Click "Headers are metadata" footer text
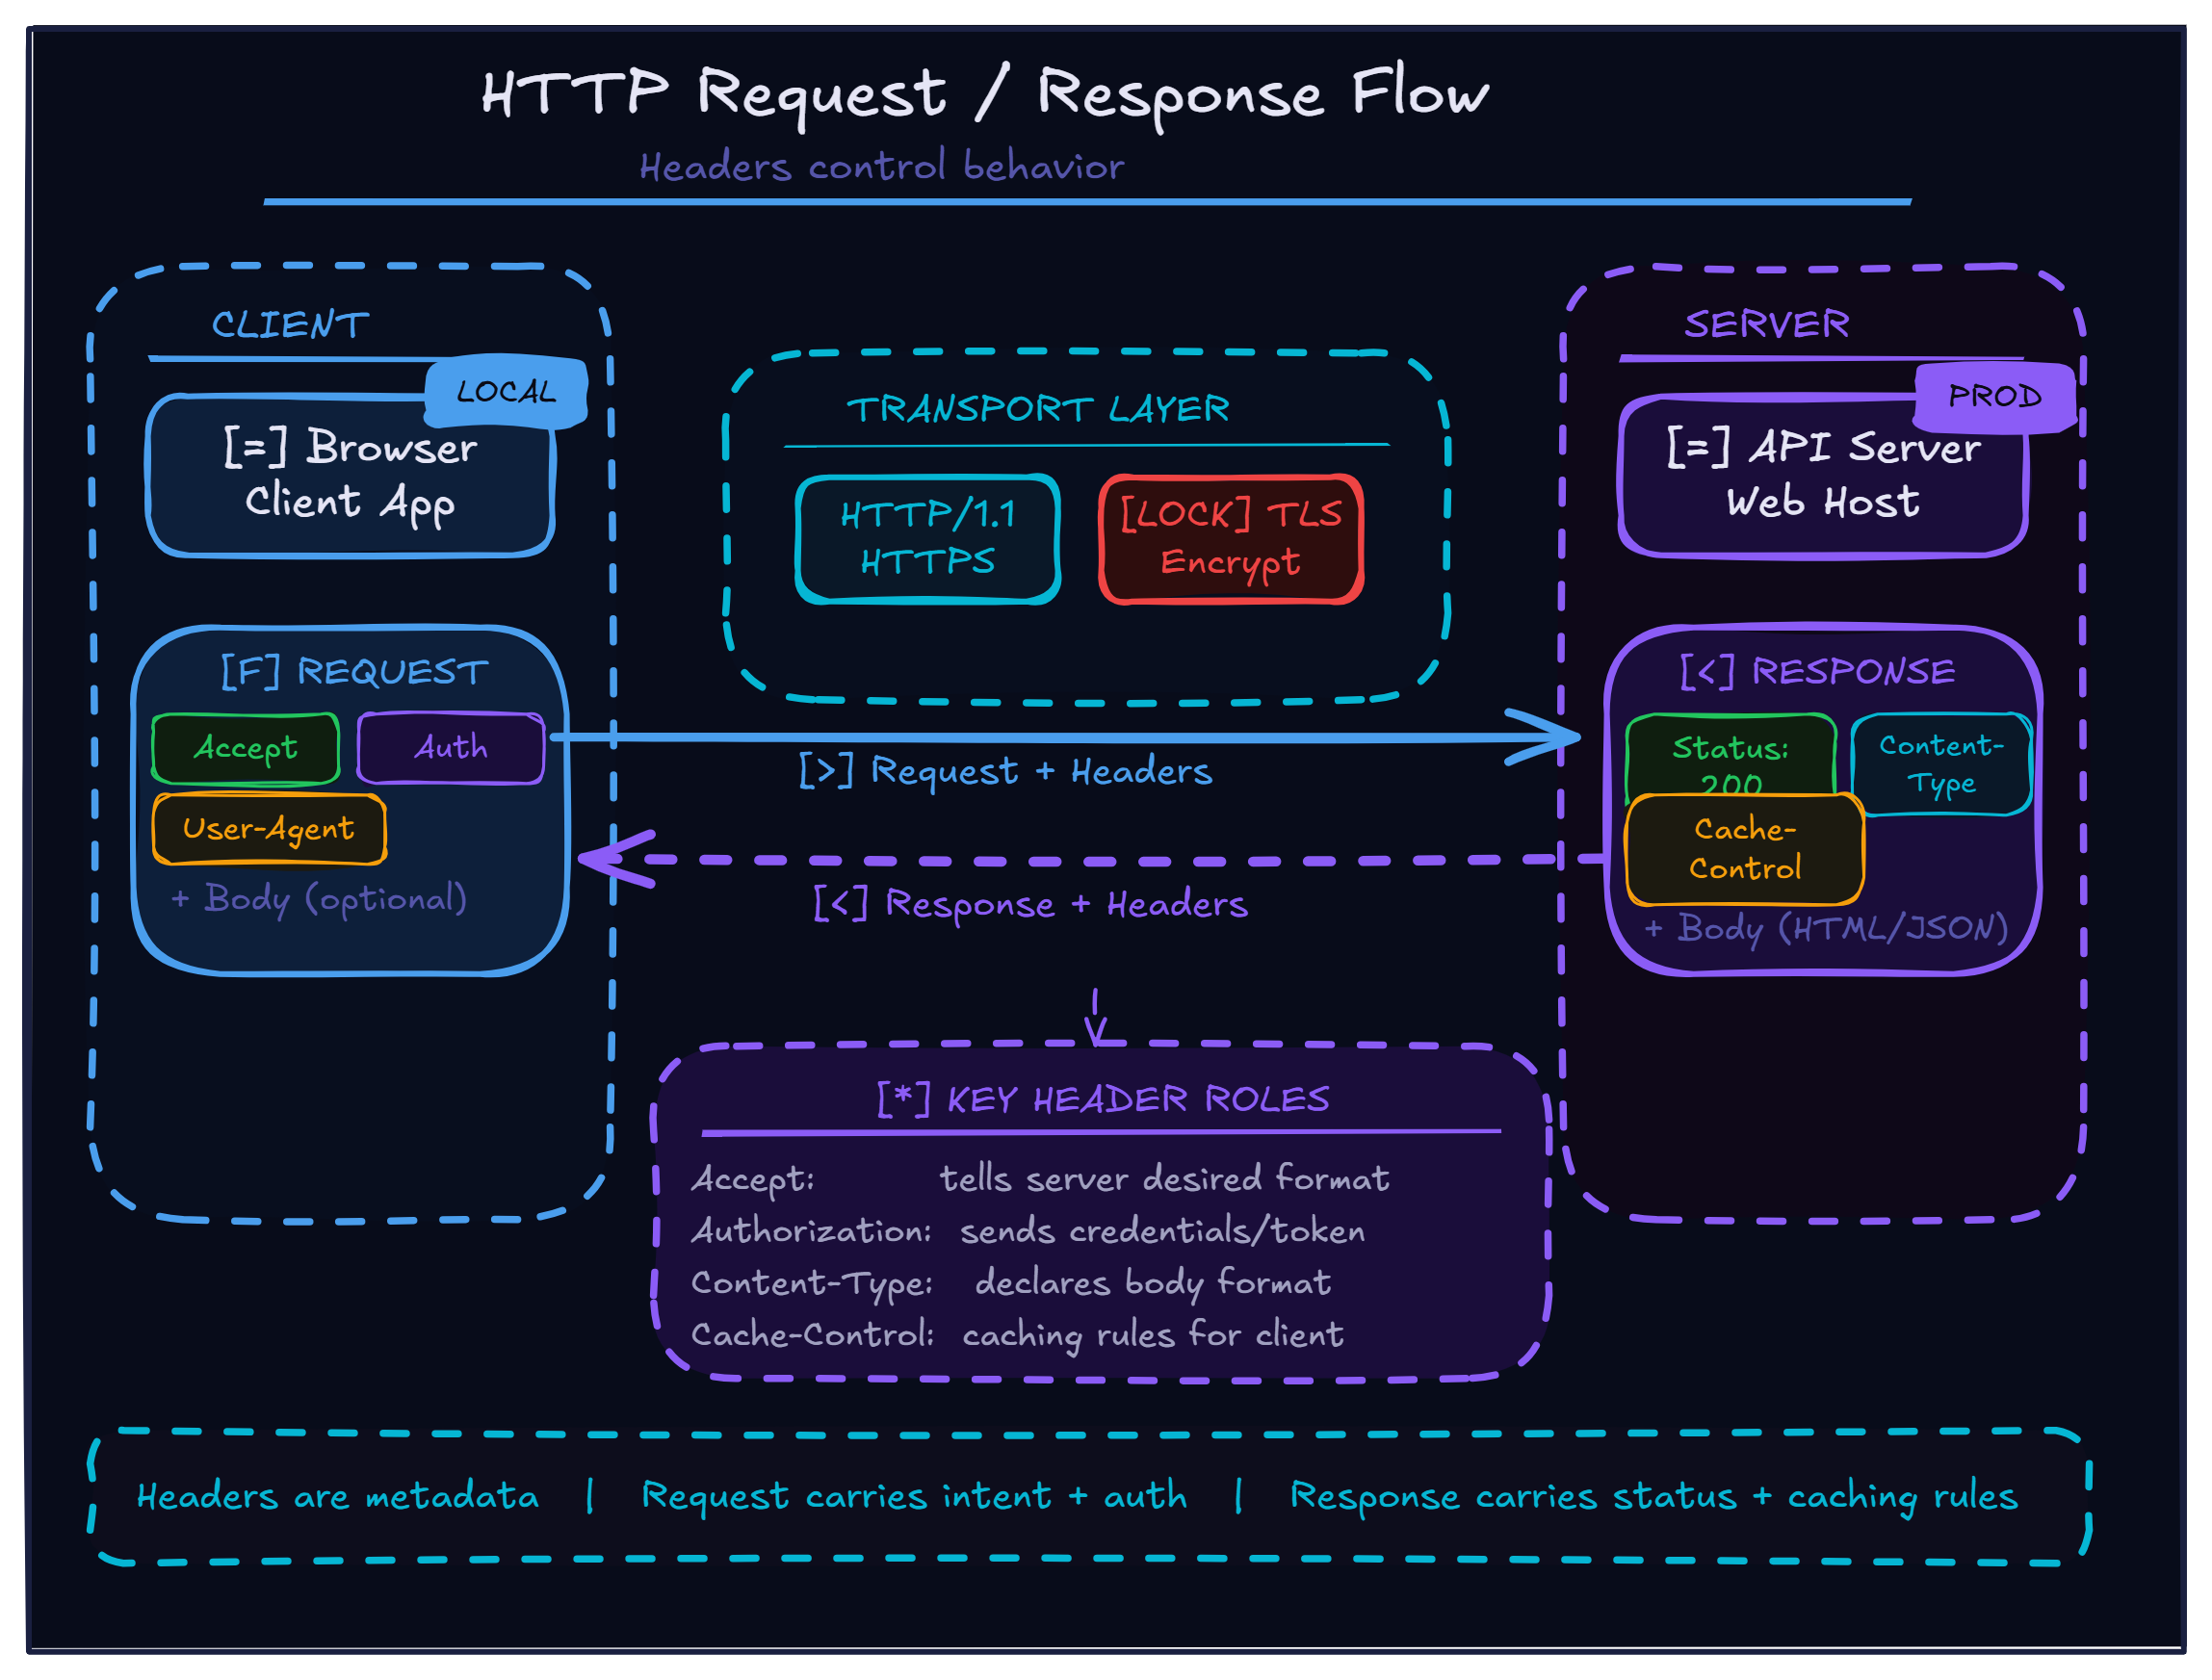The height and width of the screenshot is (1680, 2212). coord(337,1497)
